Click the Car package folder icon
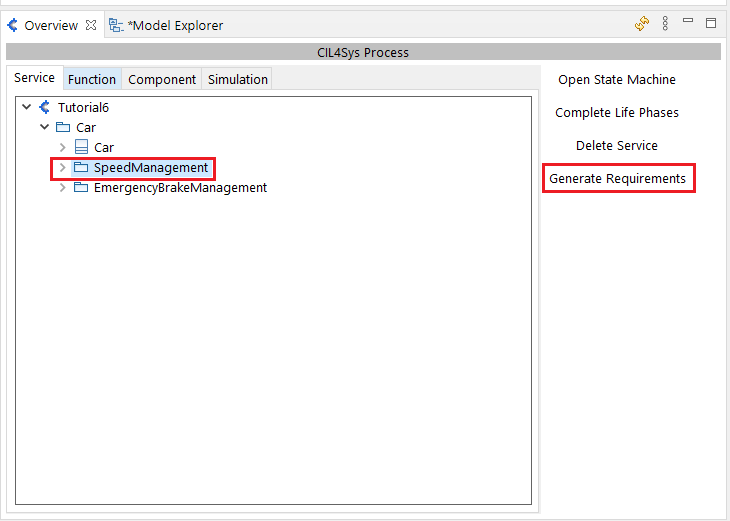This screenshot has height=521, width=730. tap(63, 127)
